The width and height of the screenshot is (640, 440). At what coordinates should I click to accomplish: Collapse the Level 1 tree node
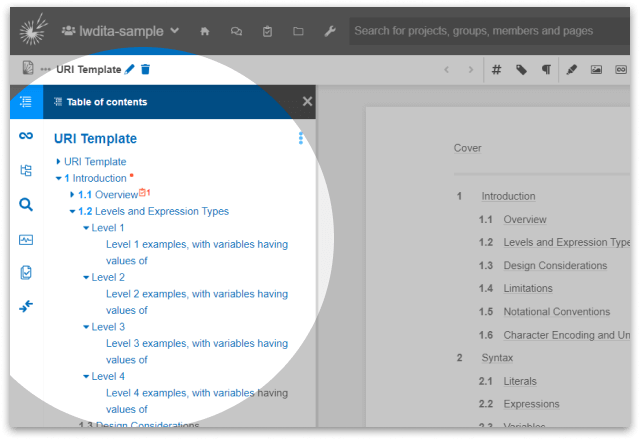point(86,228)
